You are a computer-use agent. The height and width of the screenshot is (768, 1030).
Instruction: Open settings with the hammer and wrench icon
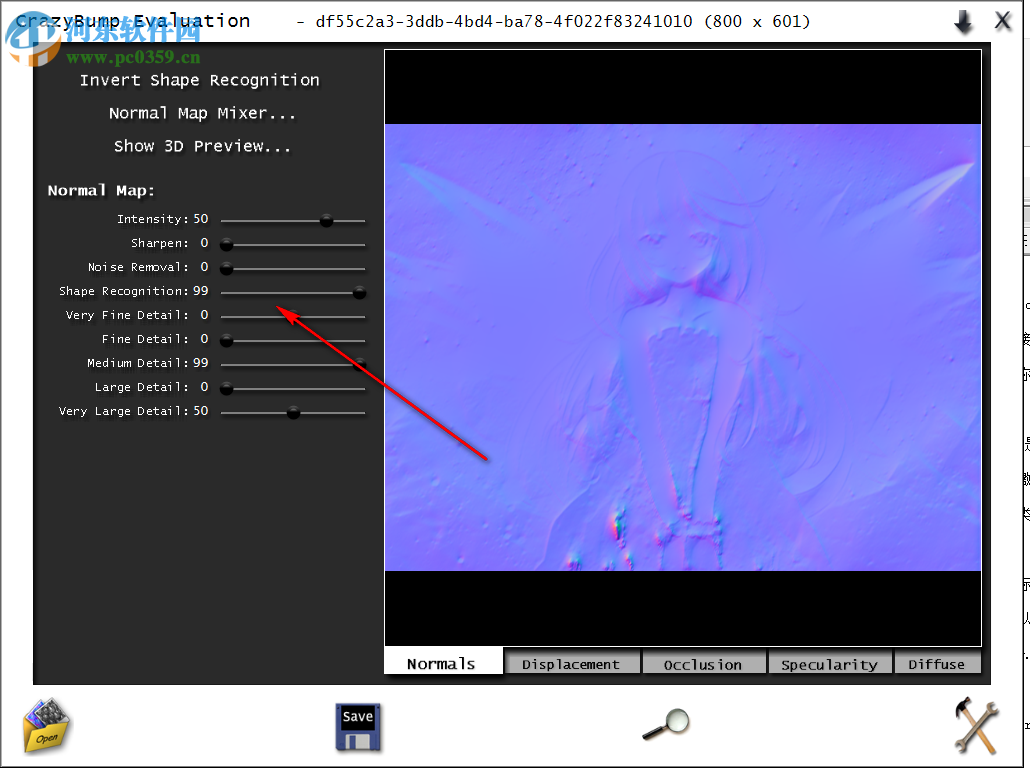tap(976, 725)
